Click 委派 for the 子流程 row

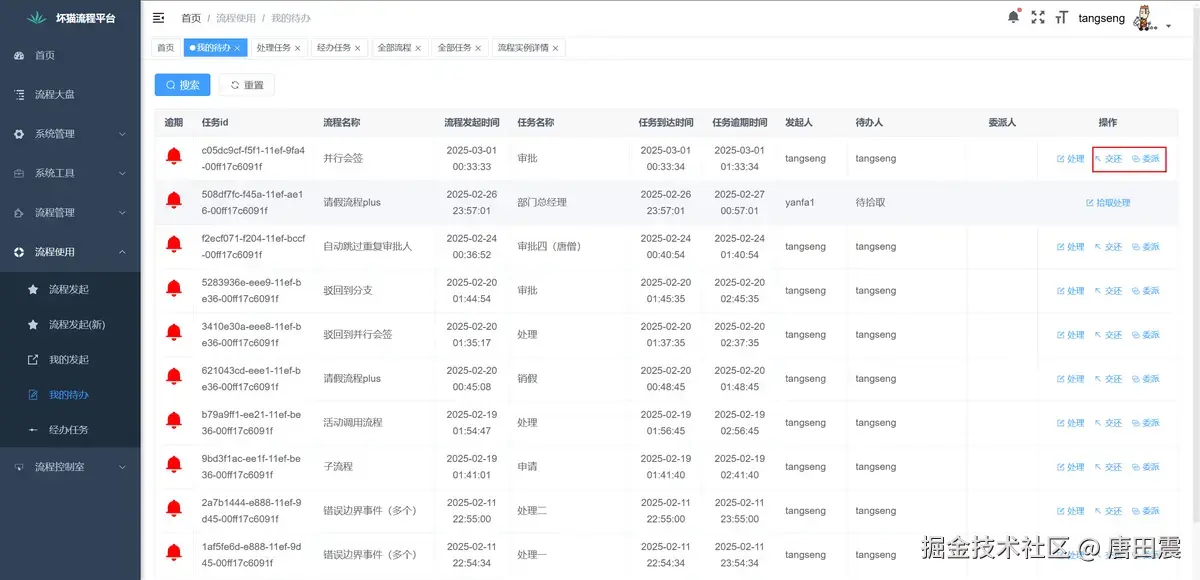point(1146,467)
